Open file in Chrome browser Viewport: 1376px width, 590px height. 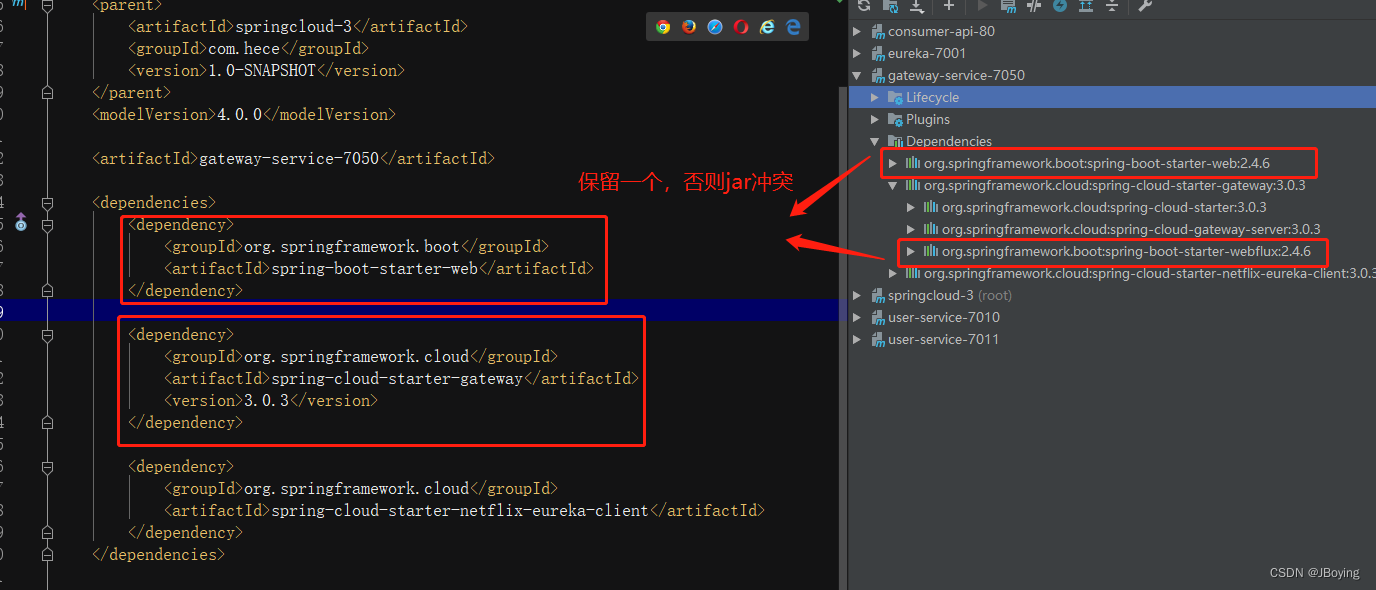pos(663,27)
